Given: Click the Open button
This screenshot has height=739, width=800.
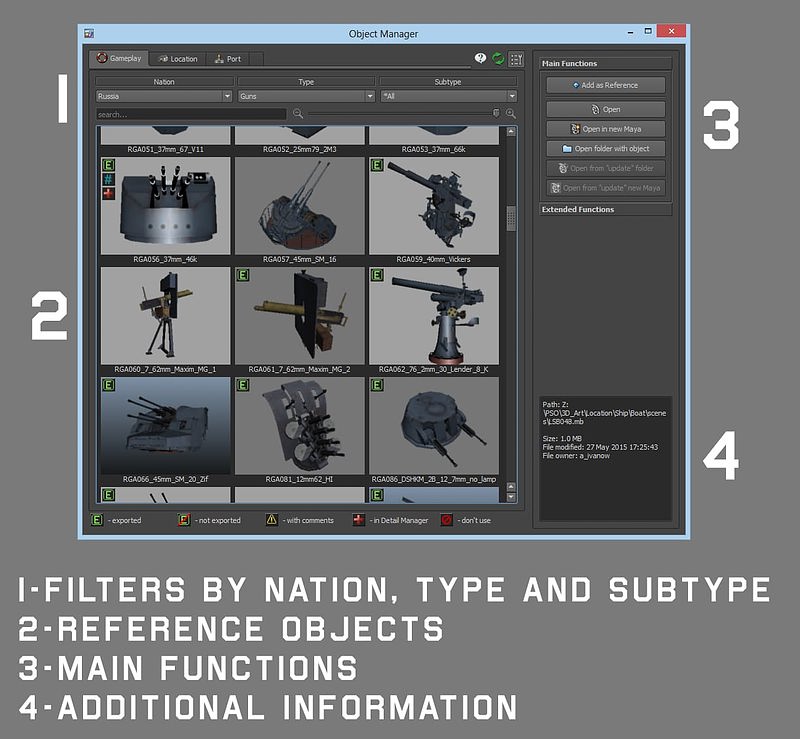Looking at the screenshot, I should (606, 109).
